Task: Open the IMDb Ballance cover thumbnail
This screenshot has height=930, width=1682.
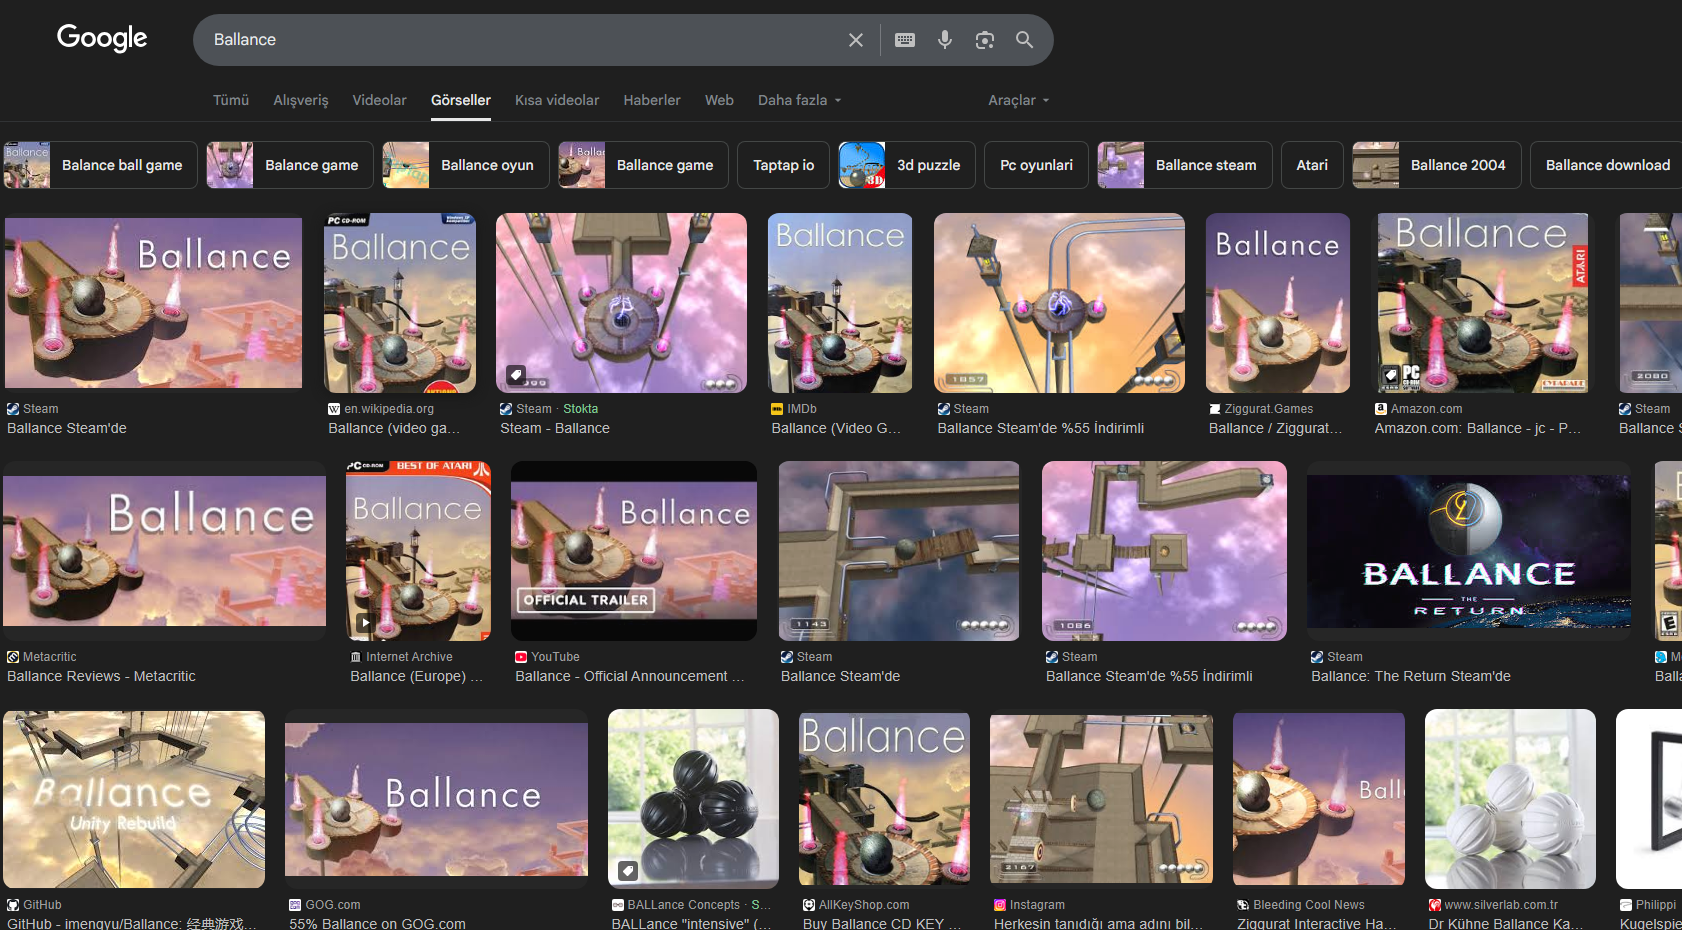Action: (x=840, y=303)
